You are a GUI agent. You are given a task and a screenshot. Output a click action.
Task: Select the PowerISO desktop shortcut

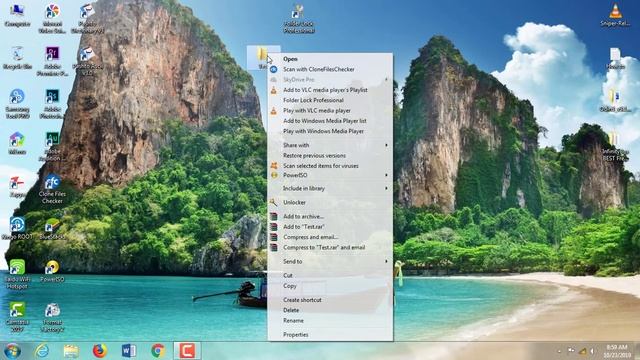coord(52,271)
